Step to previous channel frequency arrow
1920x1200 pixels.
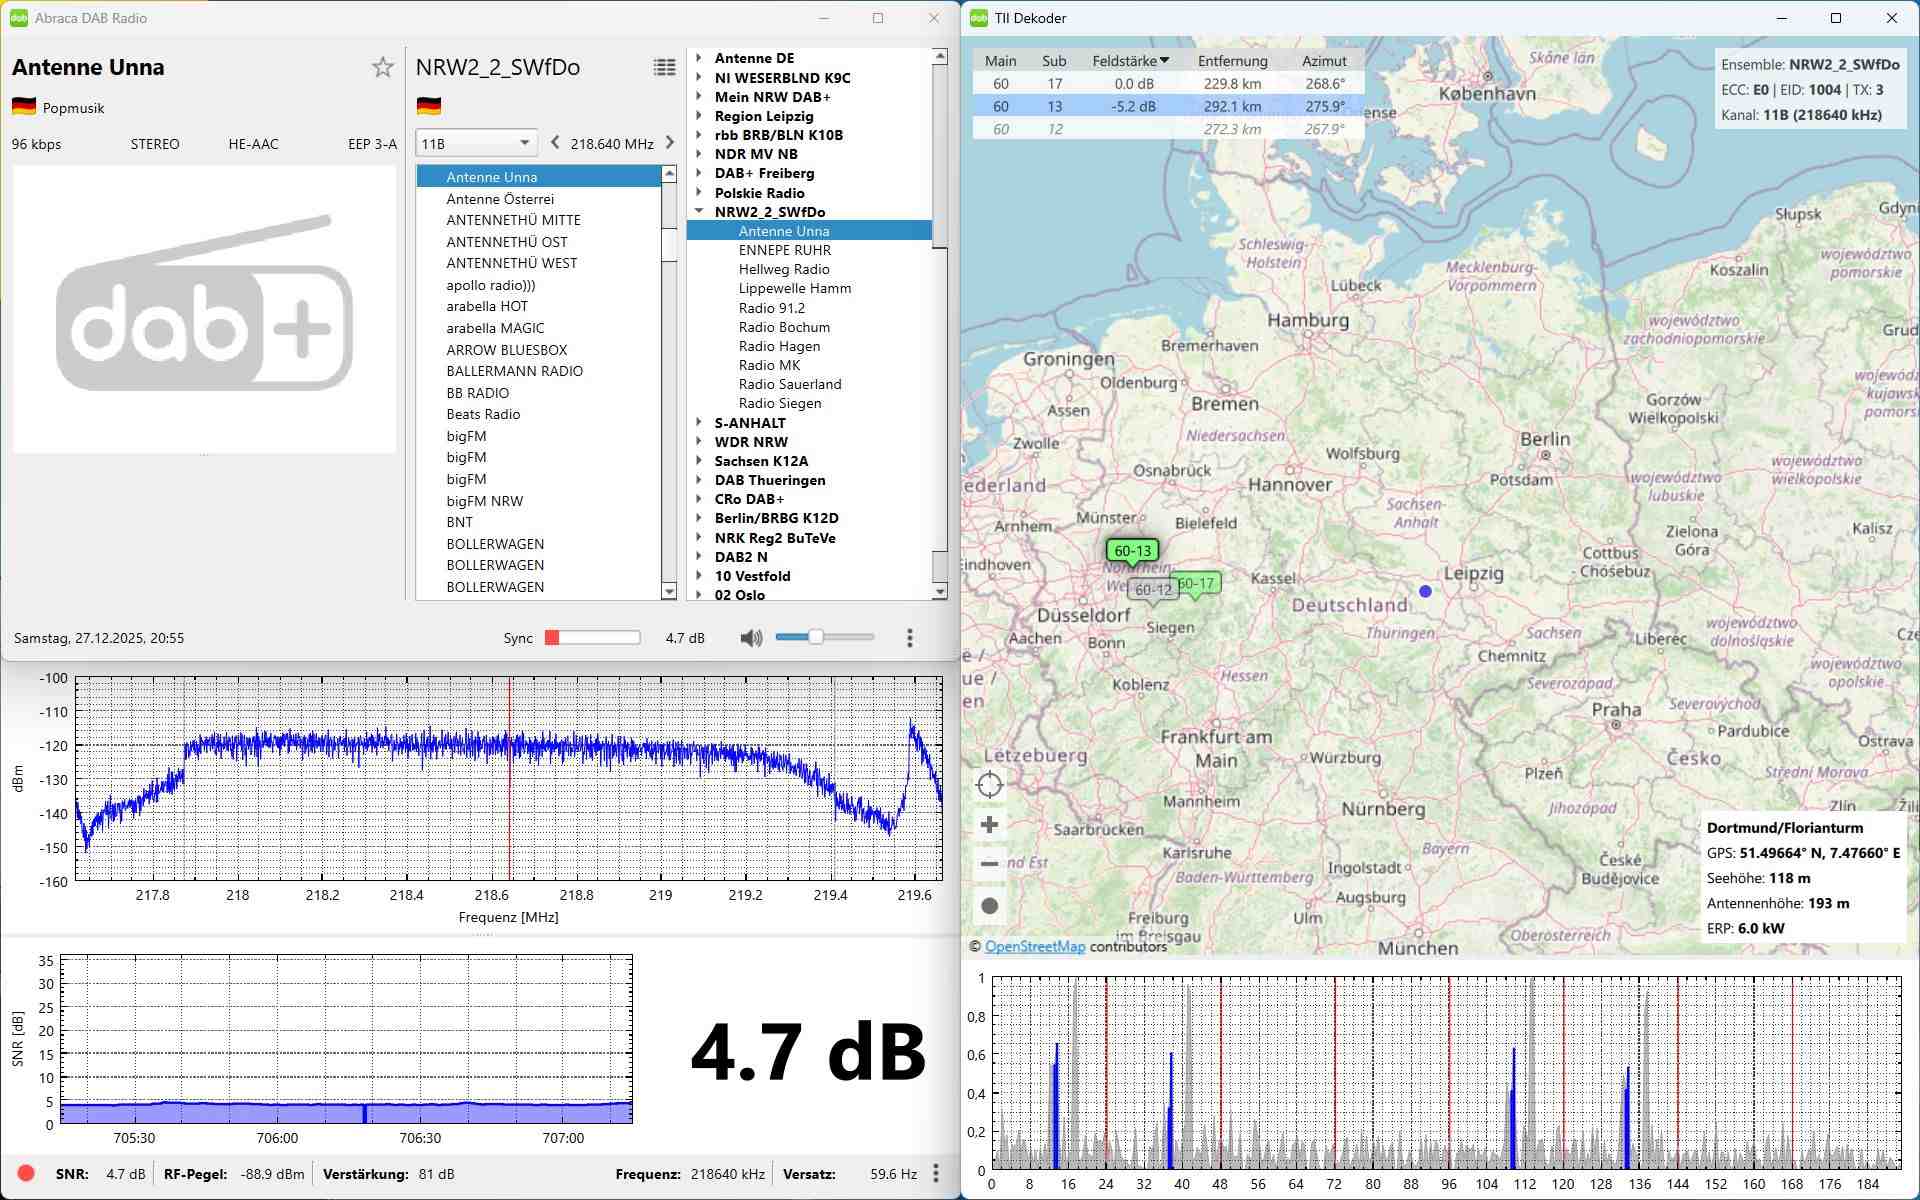coord(555,143)
